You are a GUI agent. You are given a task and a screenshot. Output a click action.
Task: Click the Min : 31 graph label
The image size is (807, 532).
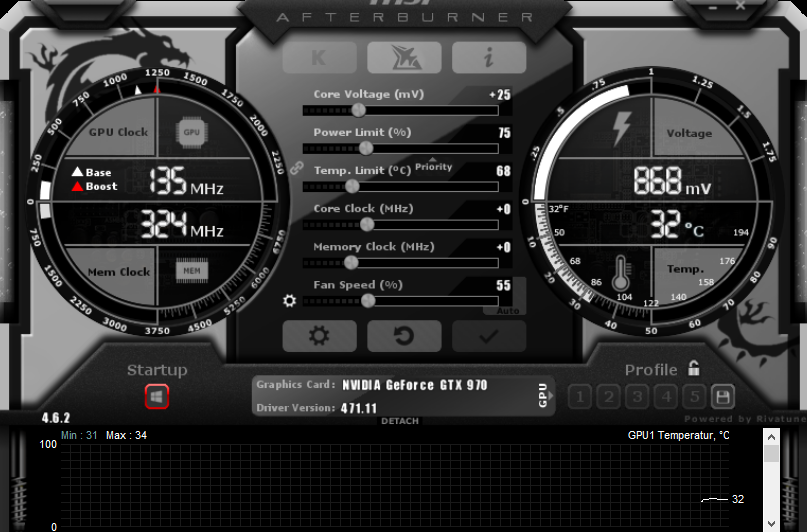[79, 435]
